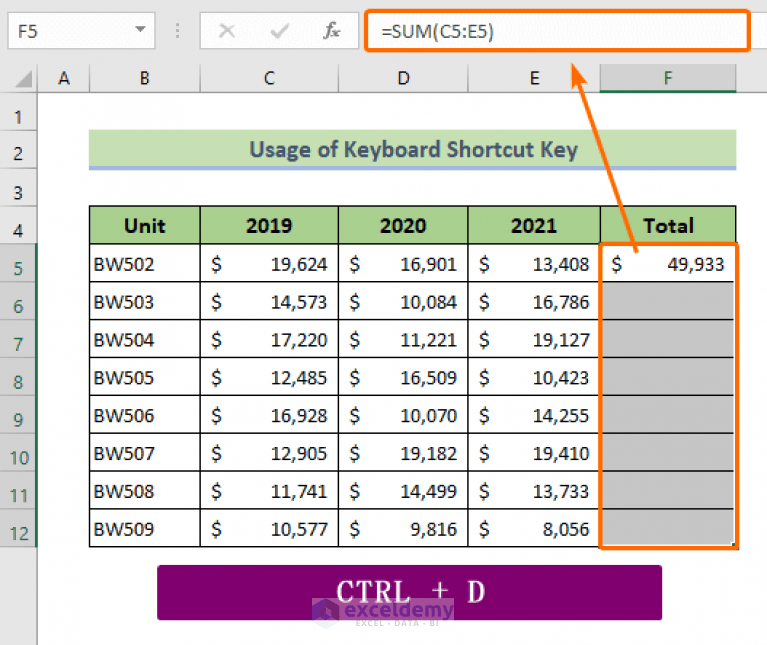Image resolution: width=767 pixels, height=645 pixels.
Task: Select row 8 header
Action: 19,377
